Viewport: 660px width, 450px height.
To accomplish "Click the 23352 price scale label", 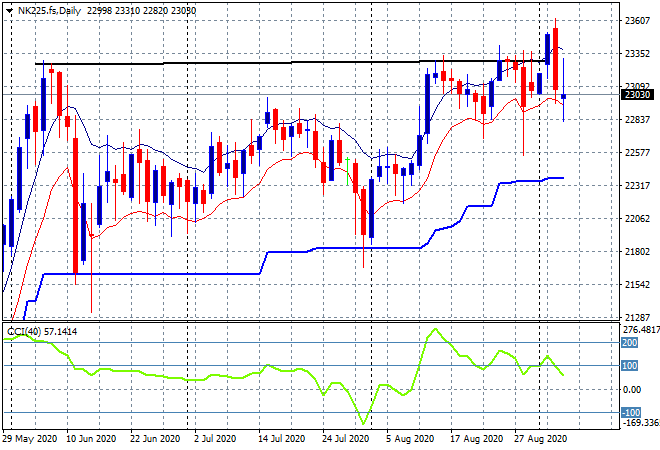I will (637, 54).
